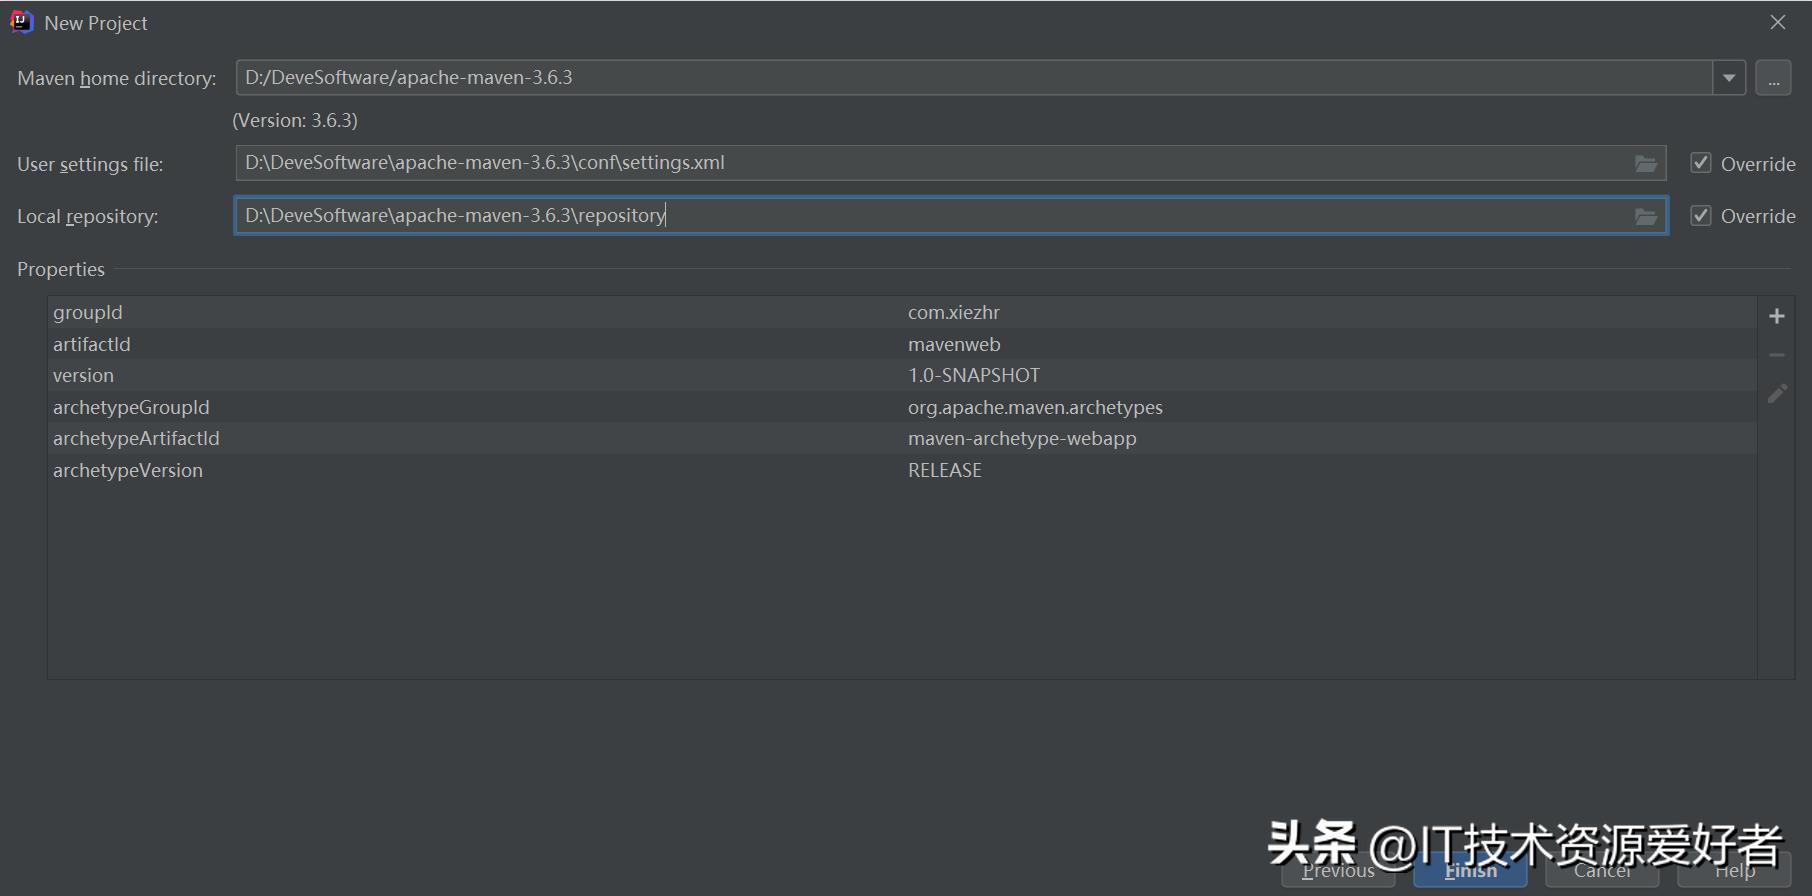This screenshot has height=896, width=1812.
Task: Click the 1.0-SNAPSHOT value
Action: point(974,375)
